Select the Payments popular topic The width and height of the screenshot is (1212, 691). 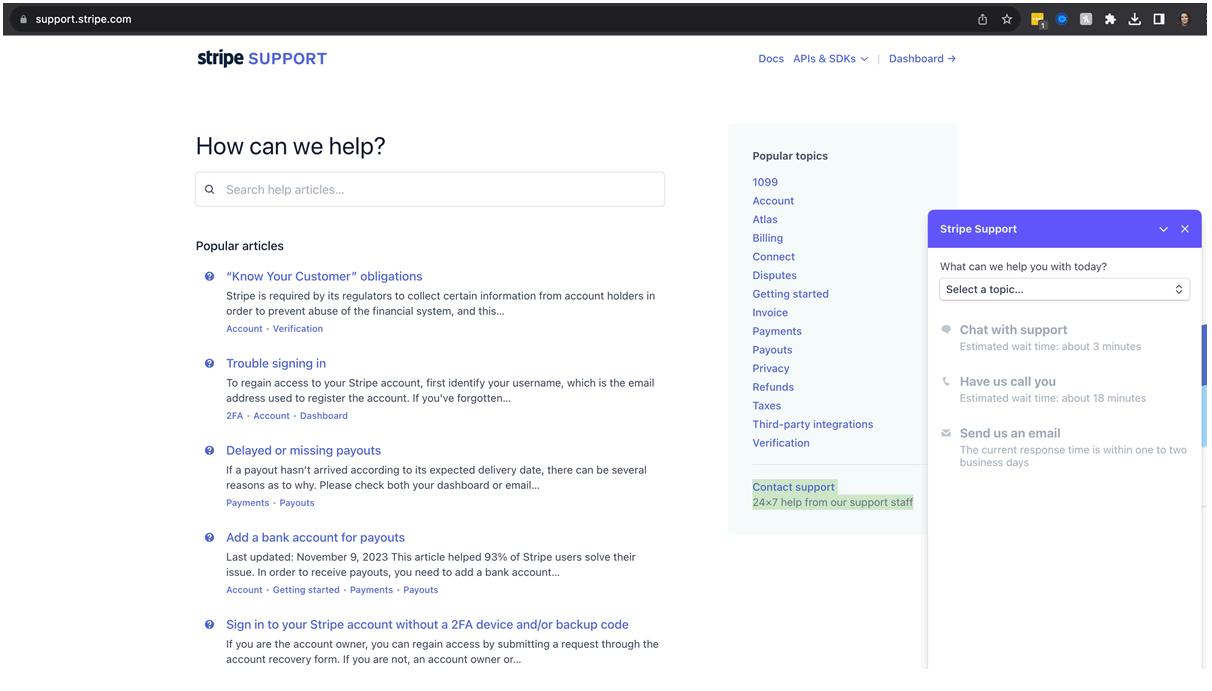(777, 331)
